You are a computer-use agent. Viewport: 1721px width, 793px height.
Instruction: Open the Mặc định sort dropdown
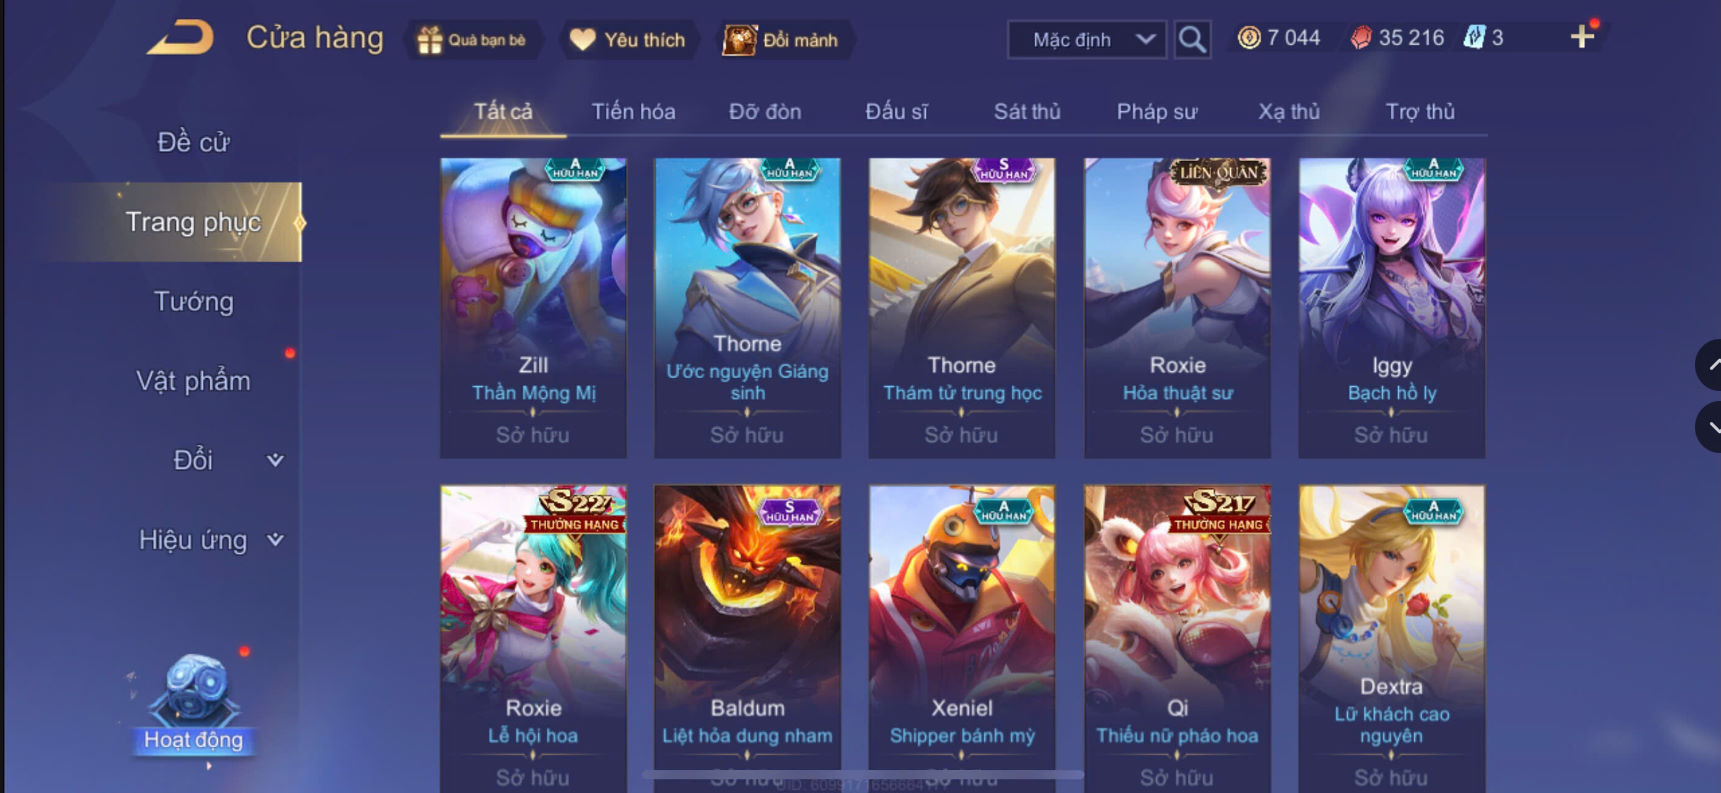(1087, 40)
